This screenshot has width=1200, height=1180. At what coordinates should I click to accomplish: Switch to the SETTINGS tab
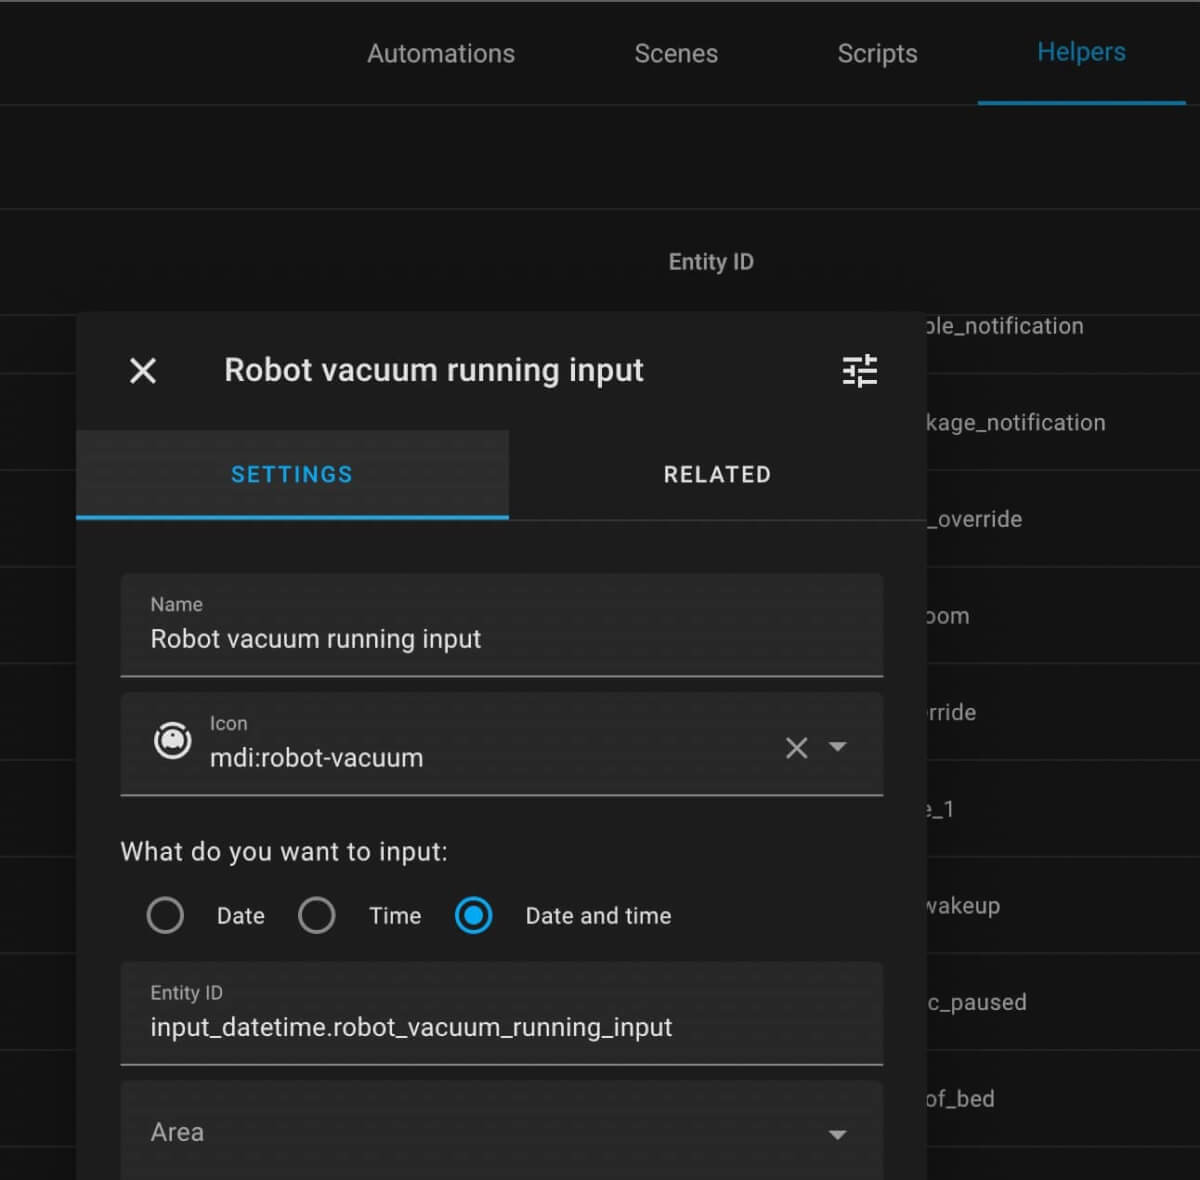pos(292,475)
